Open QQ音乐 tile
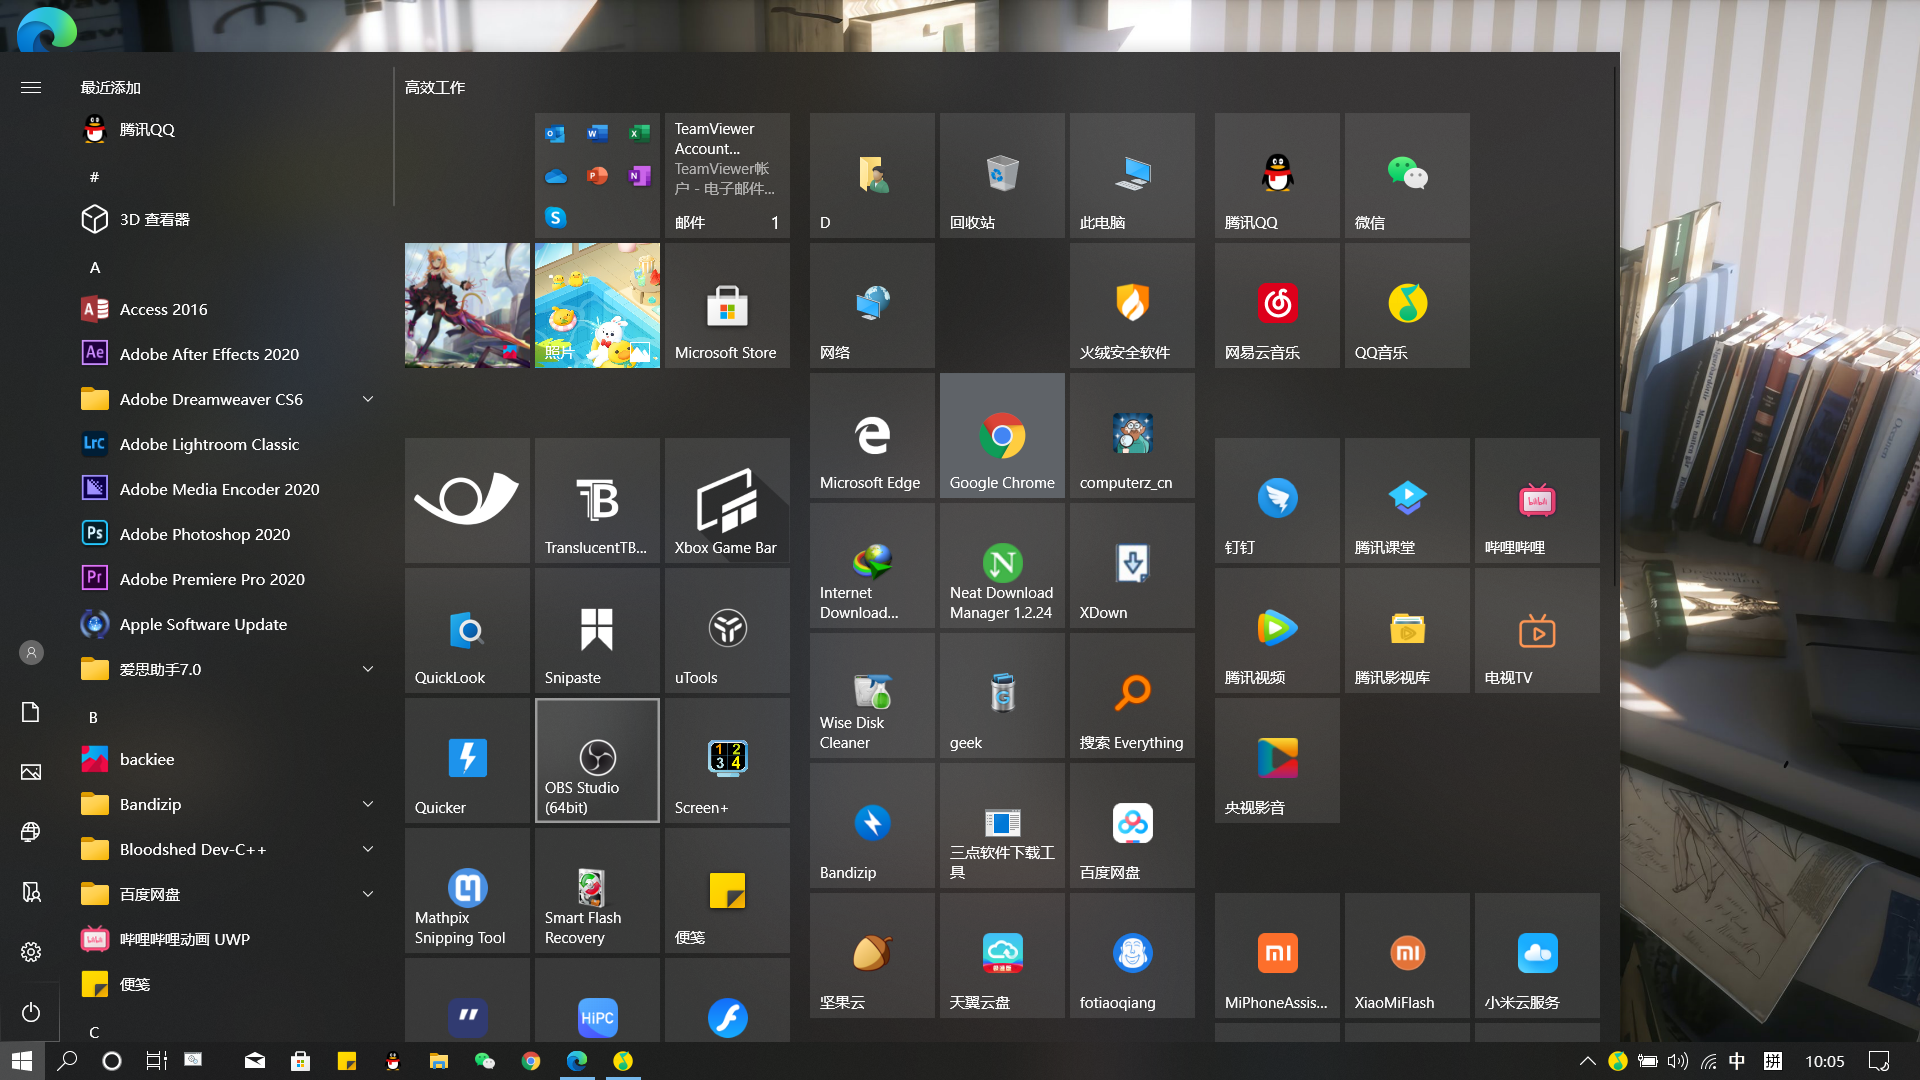 1407,305
